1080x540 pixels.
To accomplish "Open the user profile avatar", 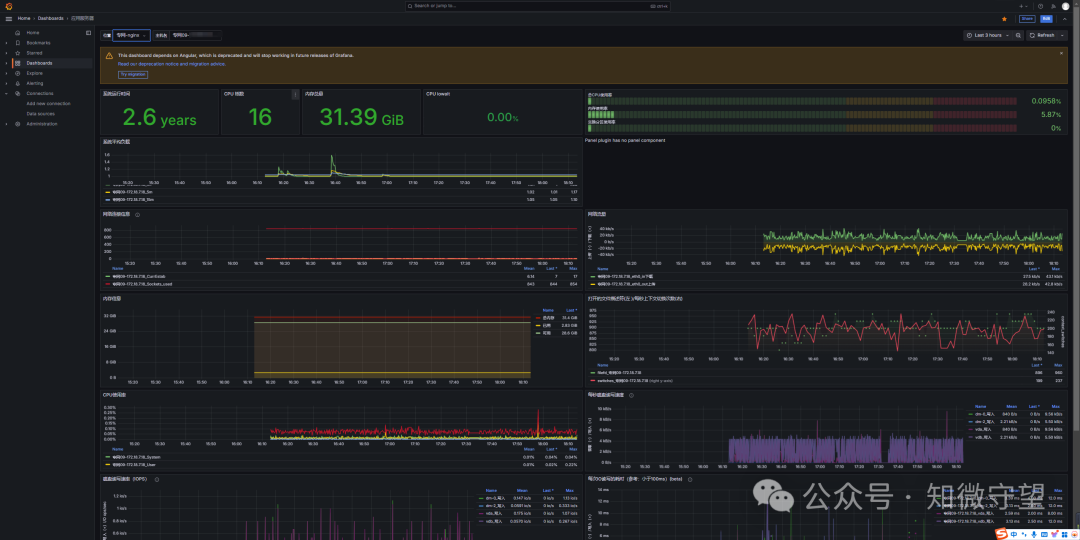I will pyautogui.click(x=1066, y=6).
